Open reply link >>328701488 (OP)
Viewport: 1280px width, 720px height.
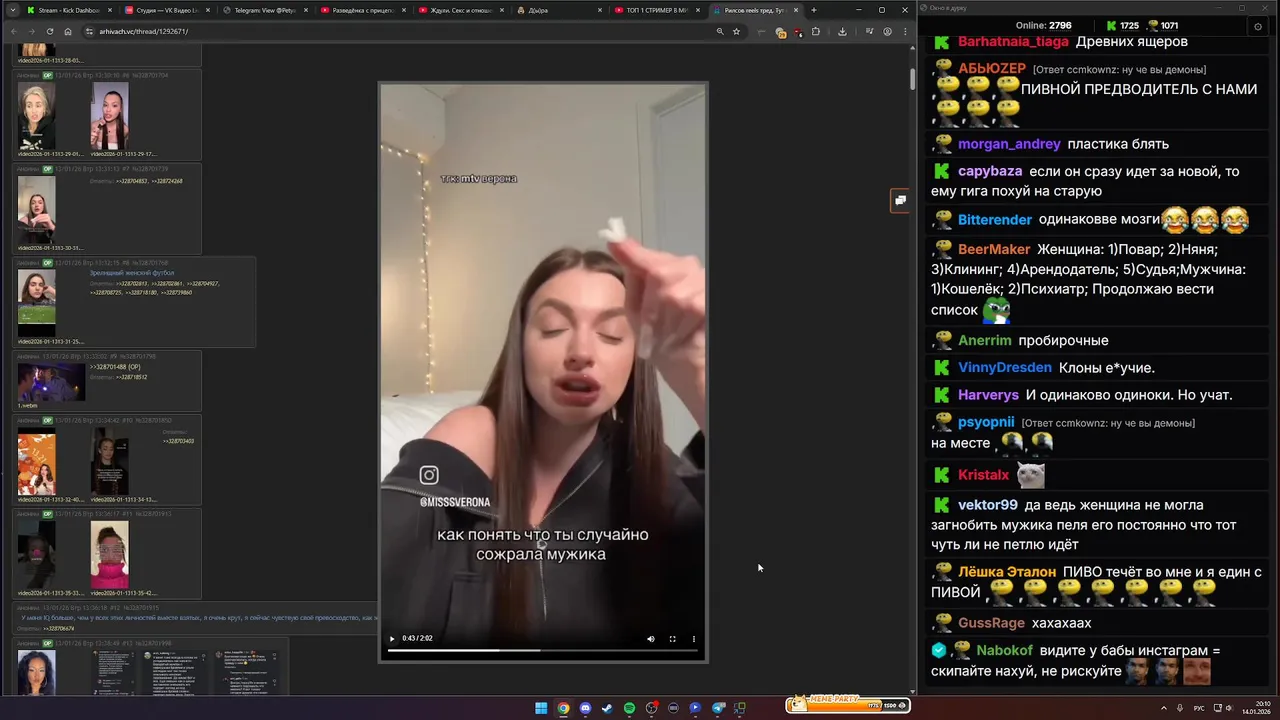pos(115,367)
